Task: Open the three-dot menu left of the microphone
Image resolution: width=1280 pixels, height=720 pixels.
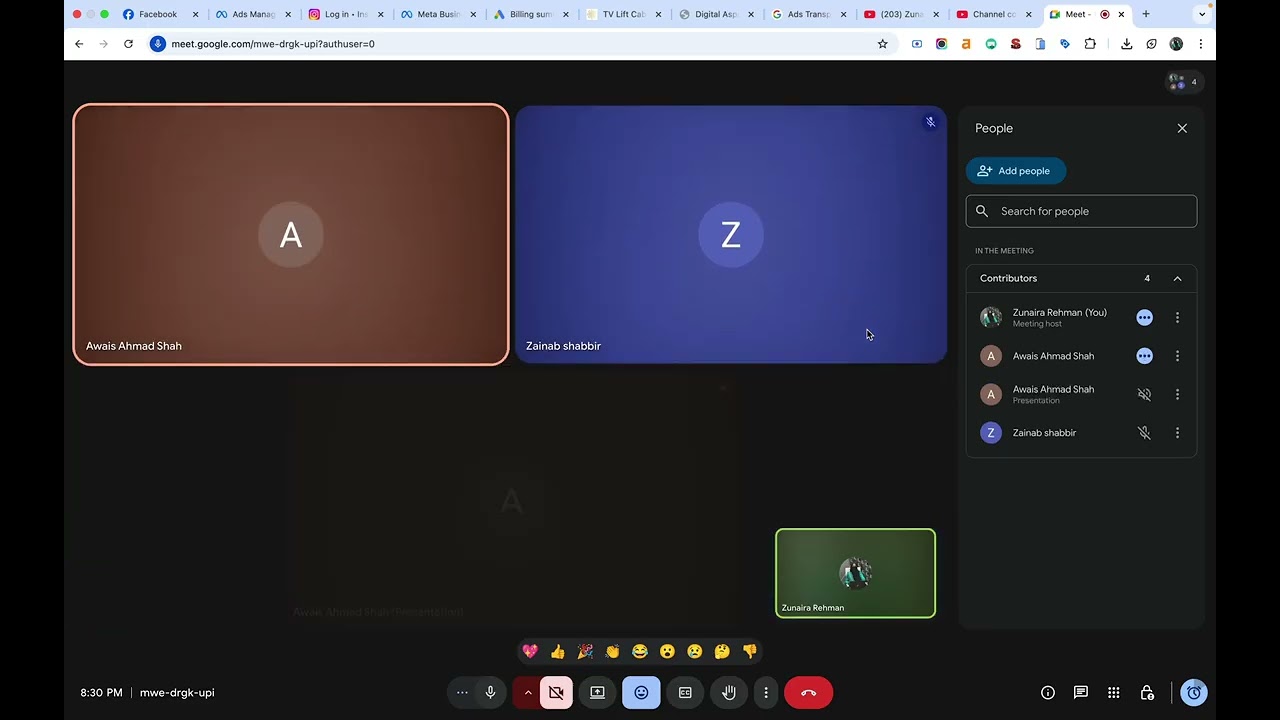Action: [462, 692]
